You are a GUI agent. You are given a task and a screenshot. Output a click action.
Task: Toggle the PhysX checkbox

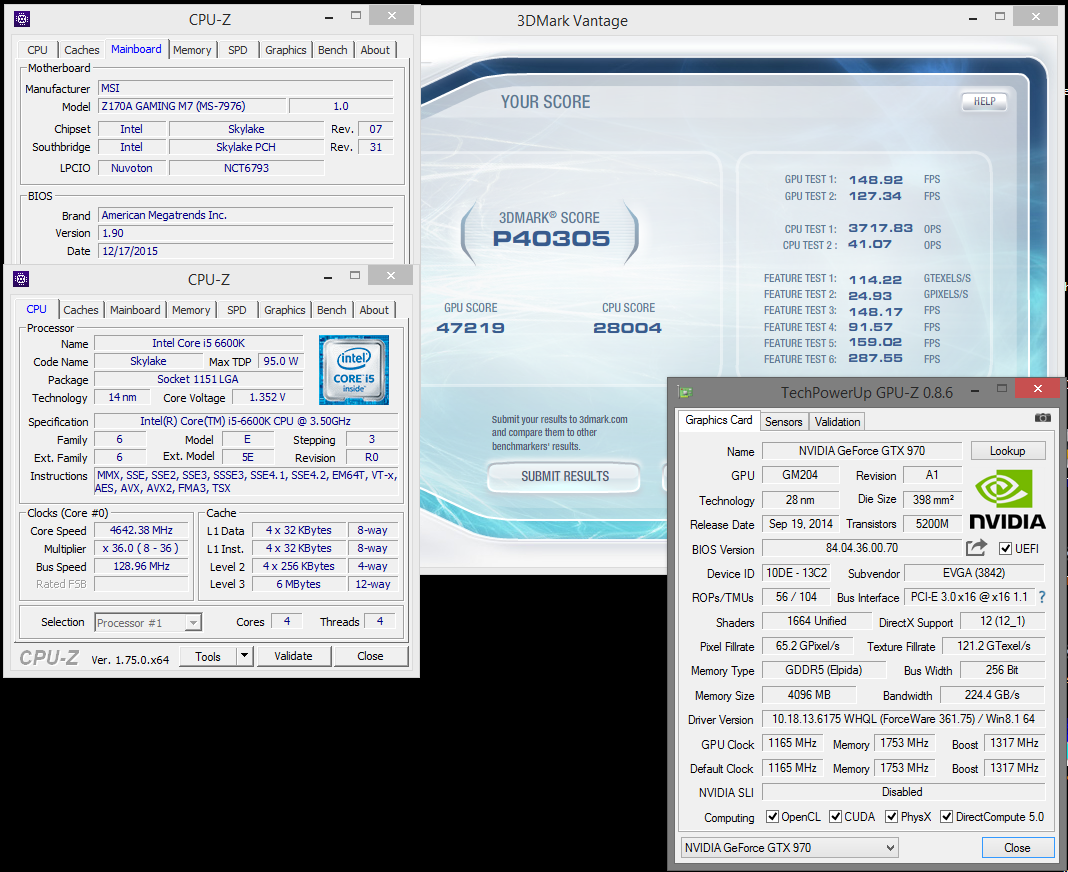point(891,816)
